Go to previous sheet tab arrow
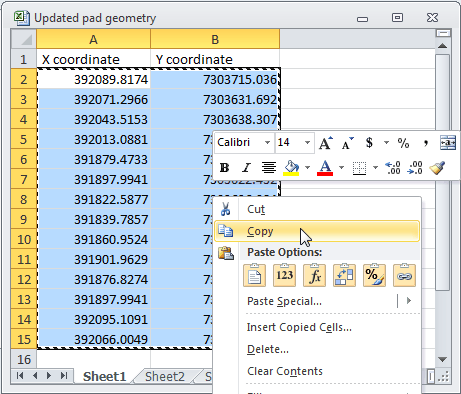 (x=35, y=376)
